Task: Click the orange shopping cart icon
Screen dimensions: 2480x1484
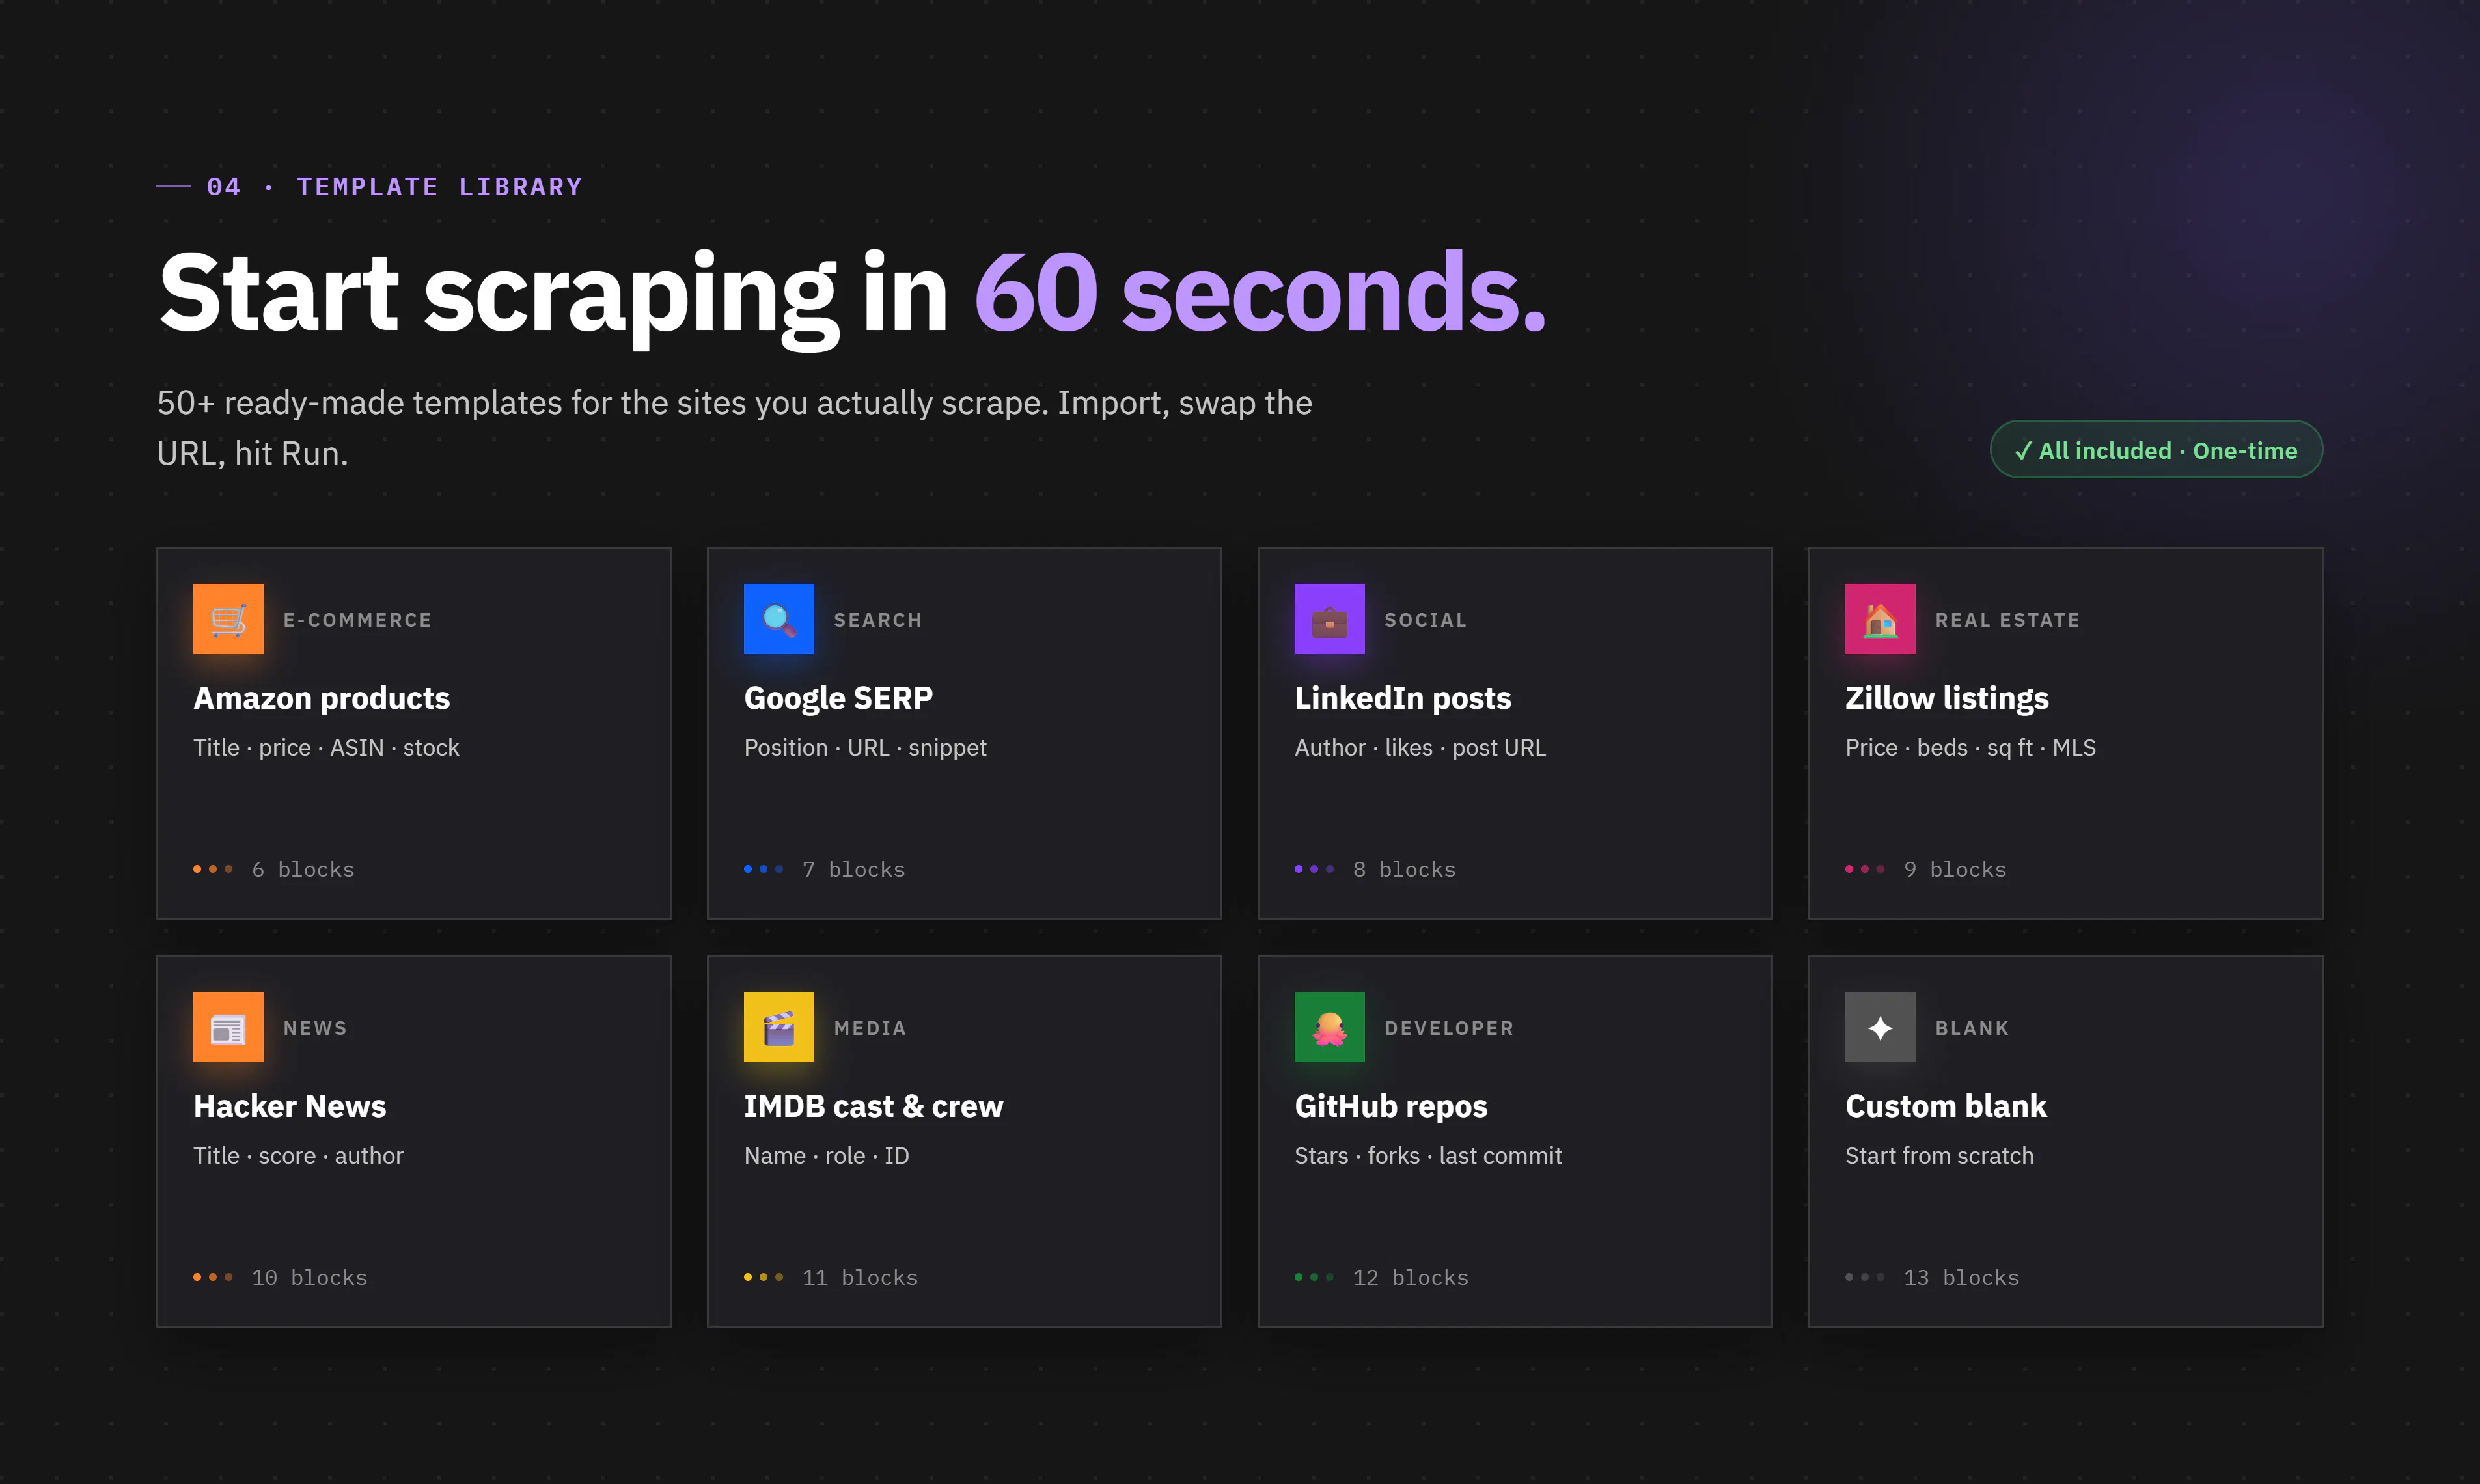Action: point(228,619)
